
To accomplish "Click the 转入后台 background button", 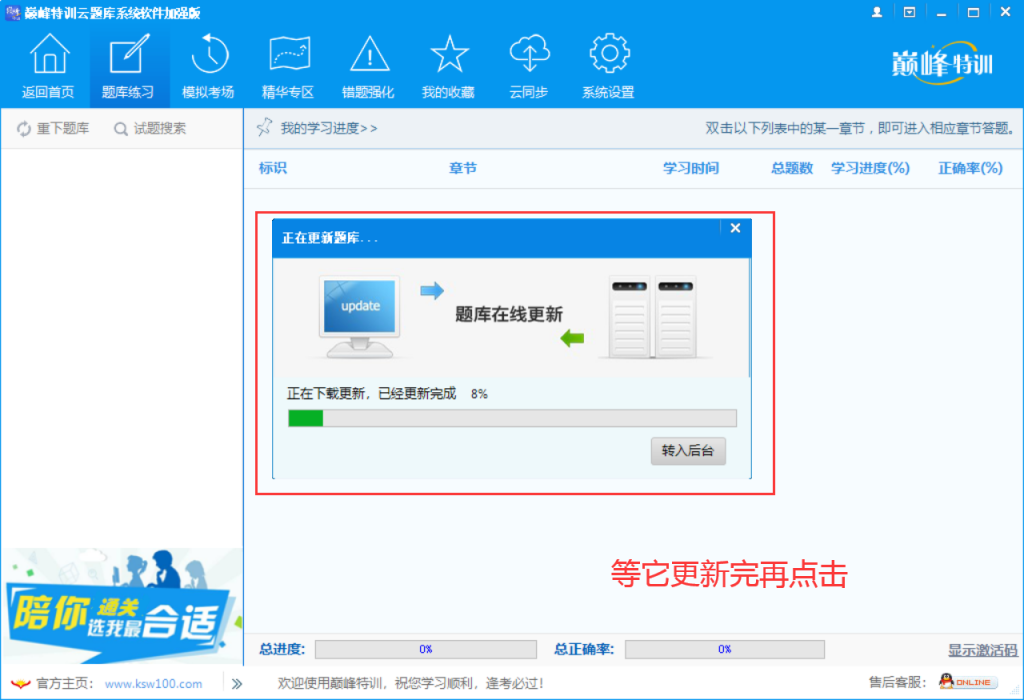I will tap(688, 451).
